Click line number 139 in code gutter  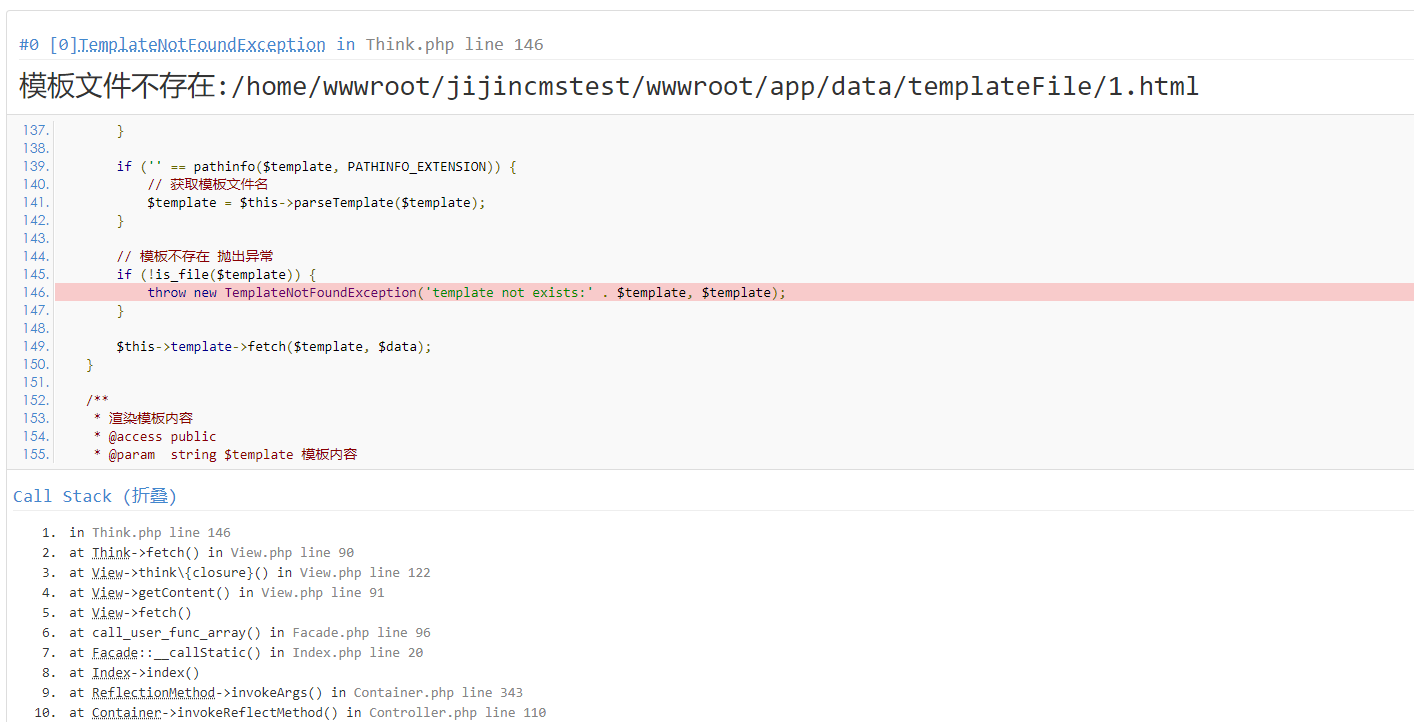coord(35,166)
